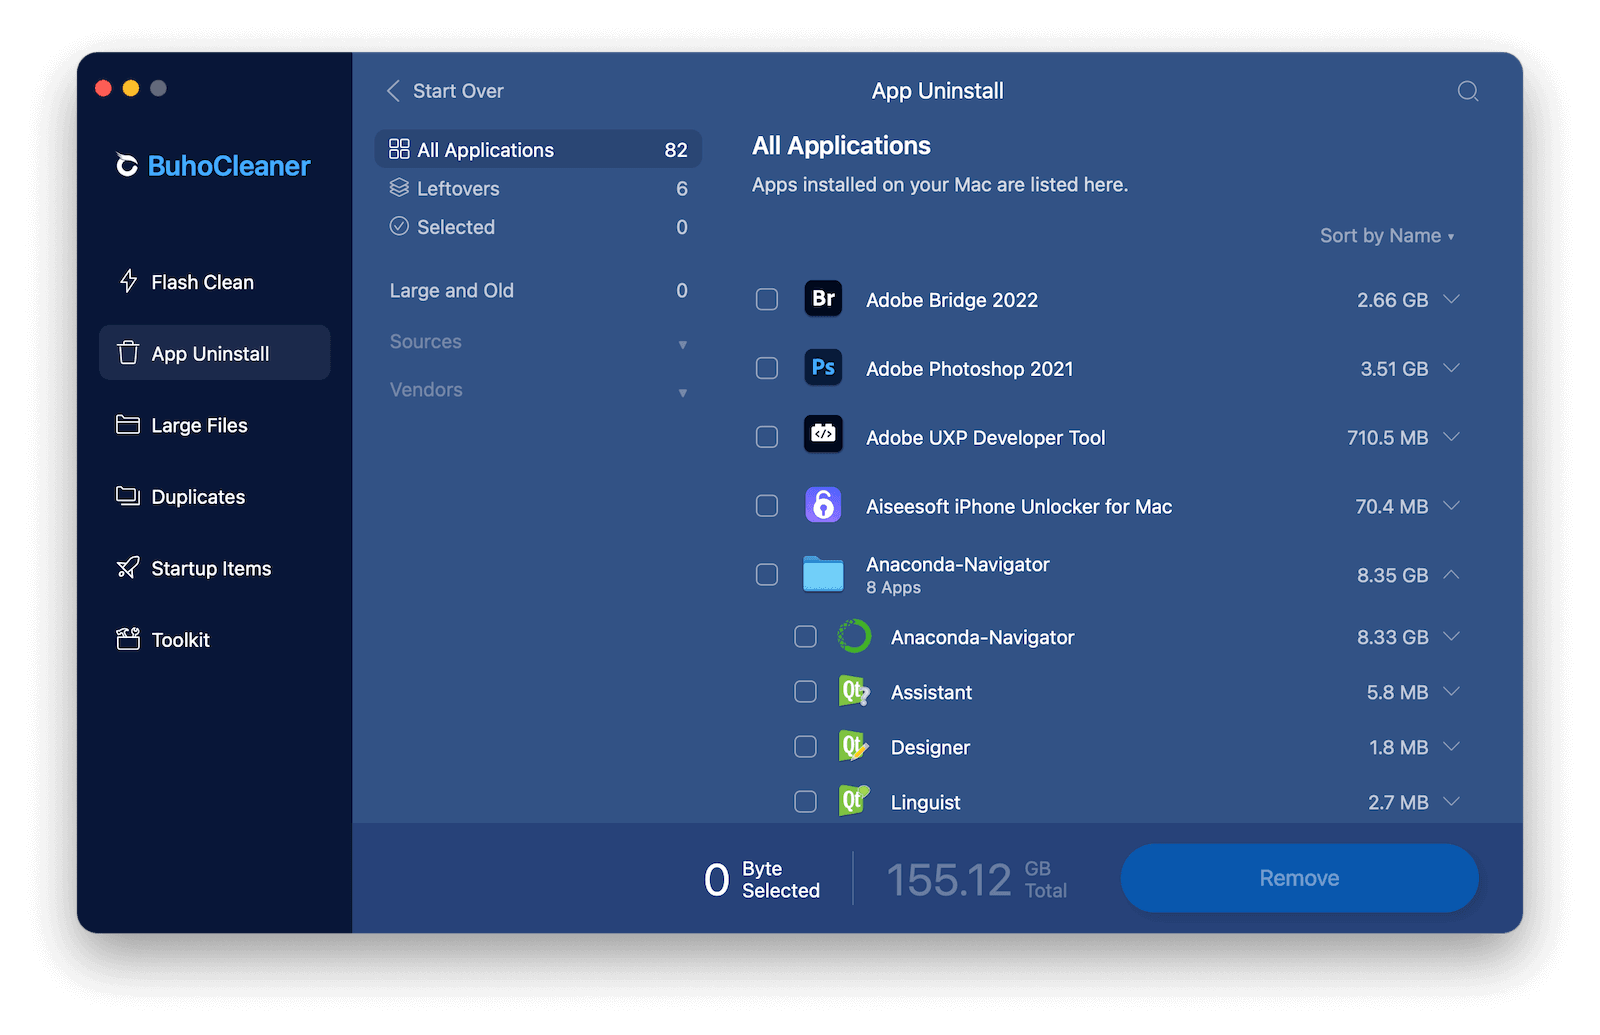The image size is (1600, 1035).
Task: Expand Adobe UXP Developer Tool chevron
Action: point(1452,437)
